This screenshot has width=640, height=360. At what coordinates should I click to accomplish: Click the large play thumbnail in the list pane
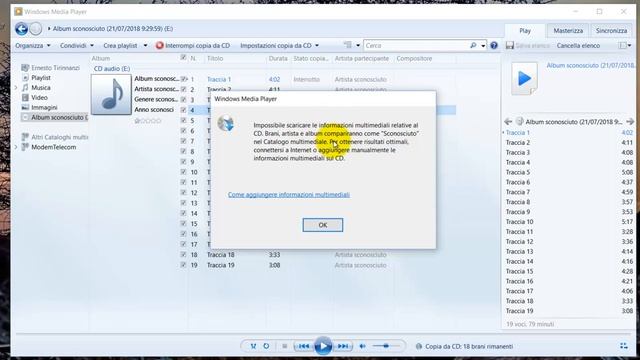click(x=524, y=78)
